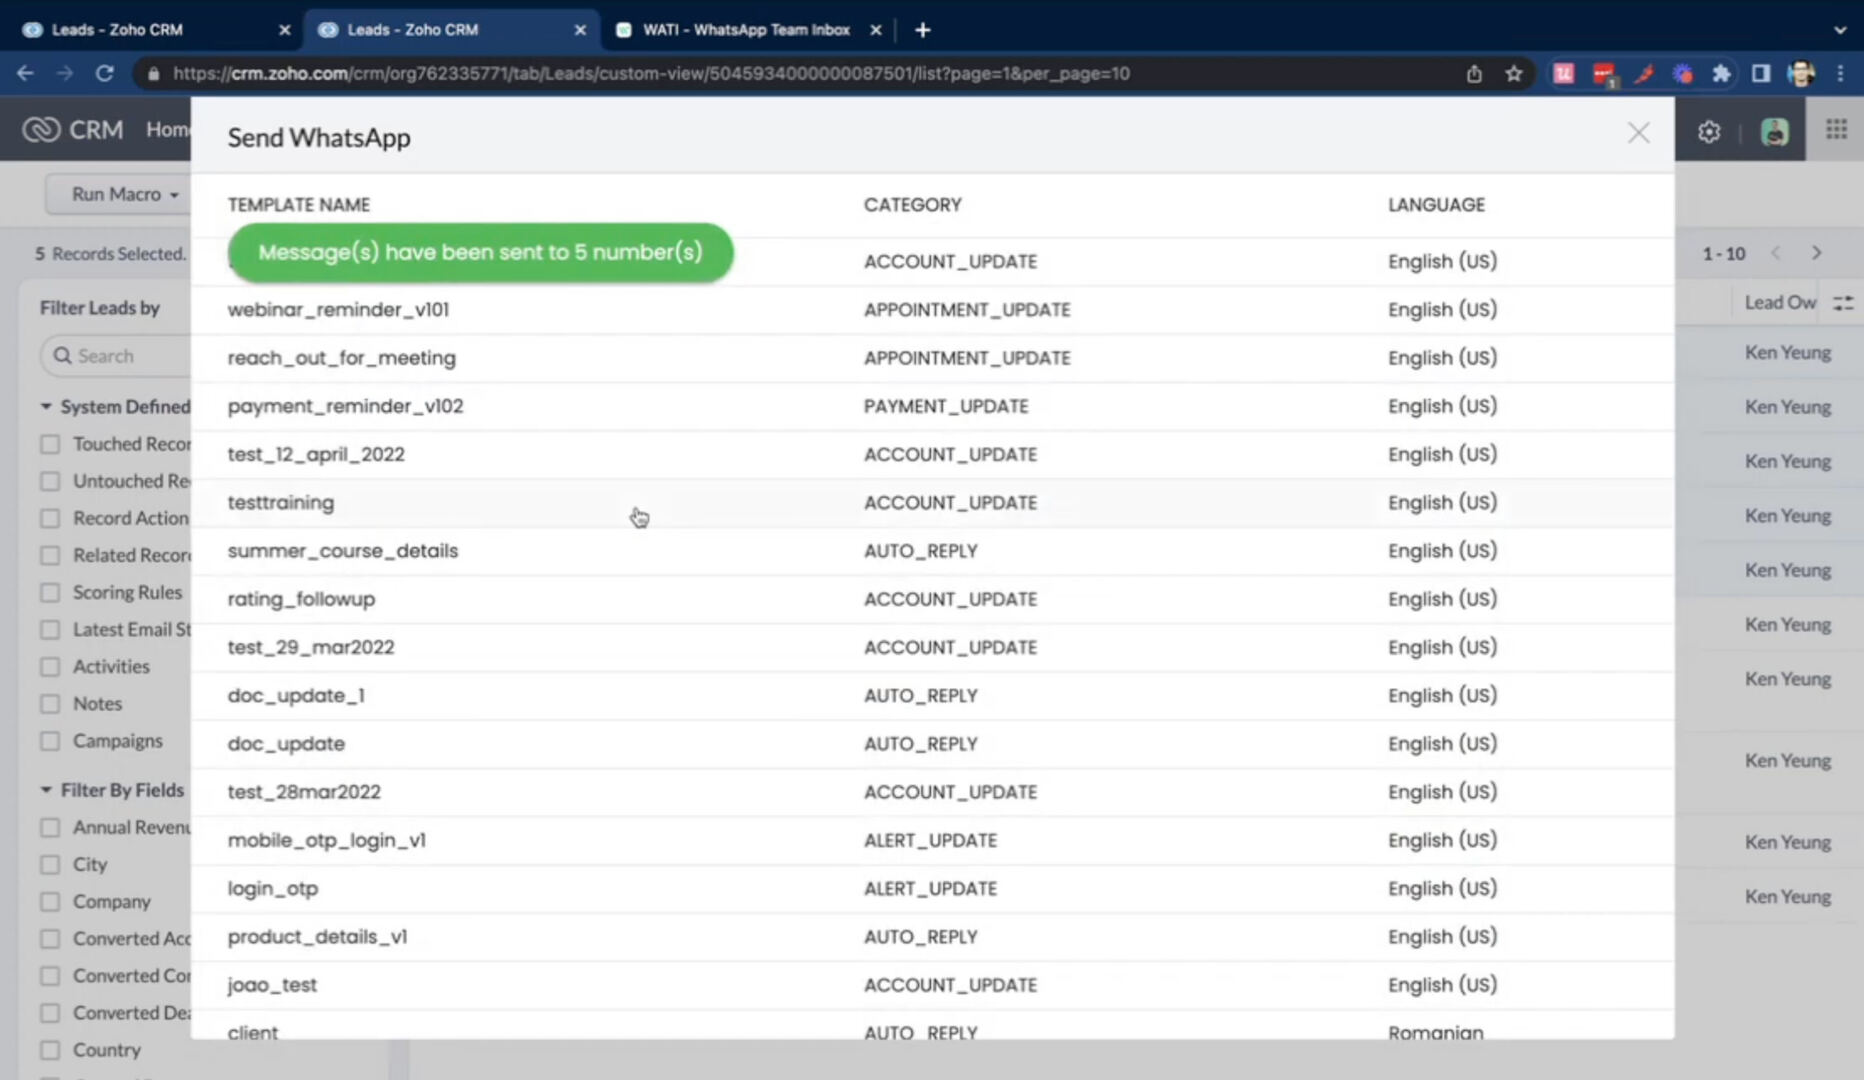The height and width of the screenshot is (1080, 1864).
Task: Check the City field filter
Action: click(x=50, y=864)
